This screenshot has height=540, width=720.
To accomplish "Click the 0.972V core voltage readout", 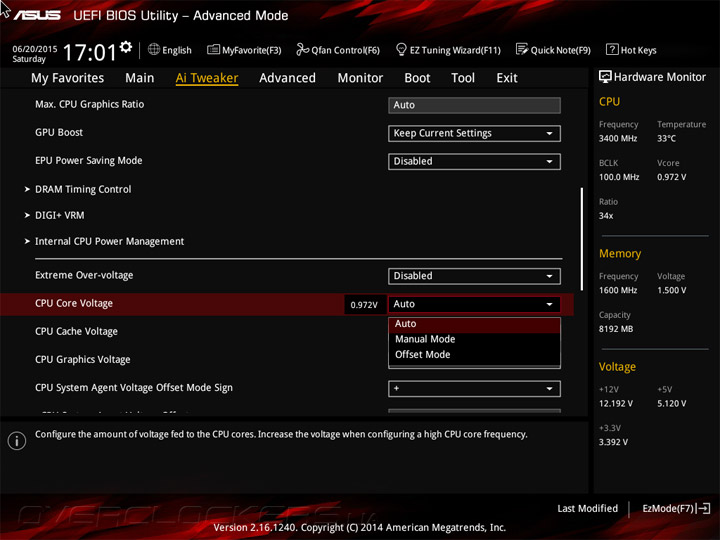I will [364, 305].
